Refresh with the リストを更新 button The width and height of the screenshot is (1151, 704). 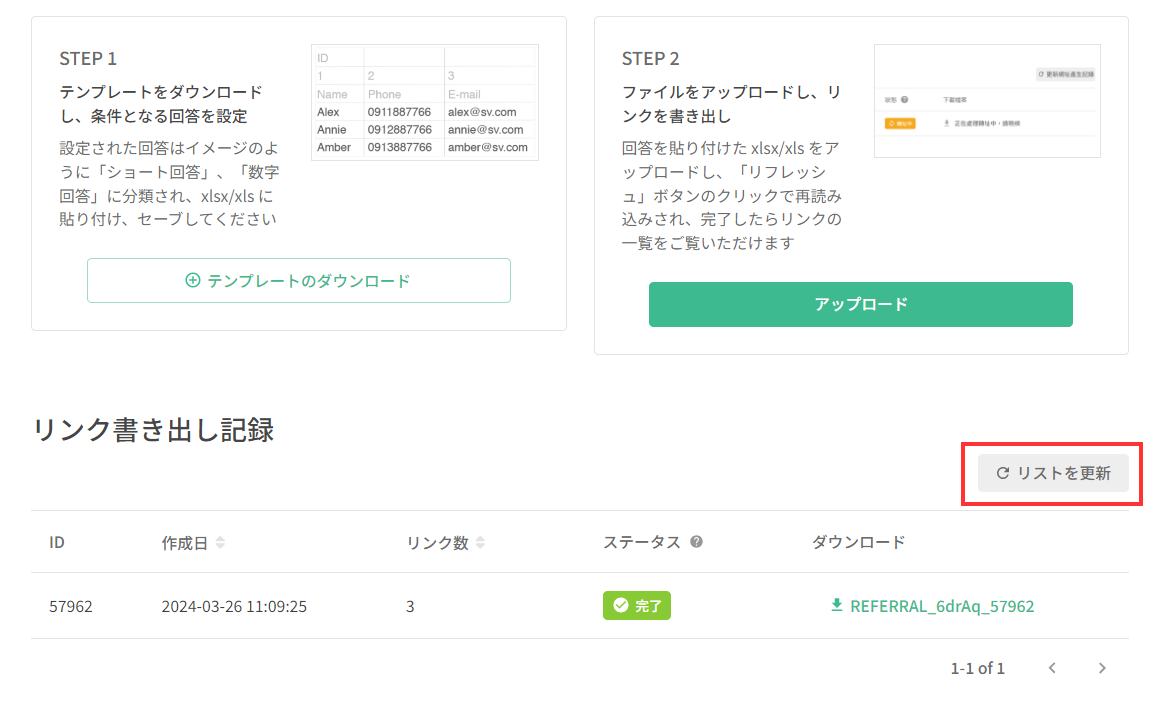pyautogui.click(x=1053, y=473)
